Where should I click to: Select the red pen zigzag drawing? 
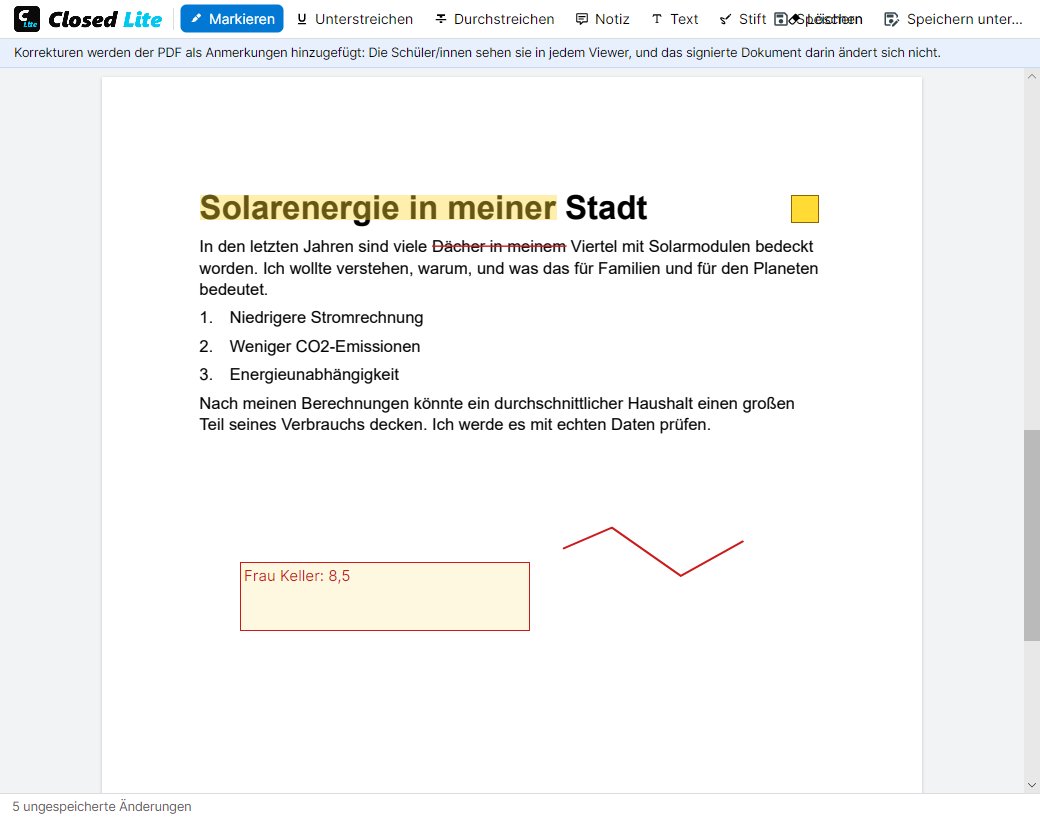coord(653,551)
